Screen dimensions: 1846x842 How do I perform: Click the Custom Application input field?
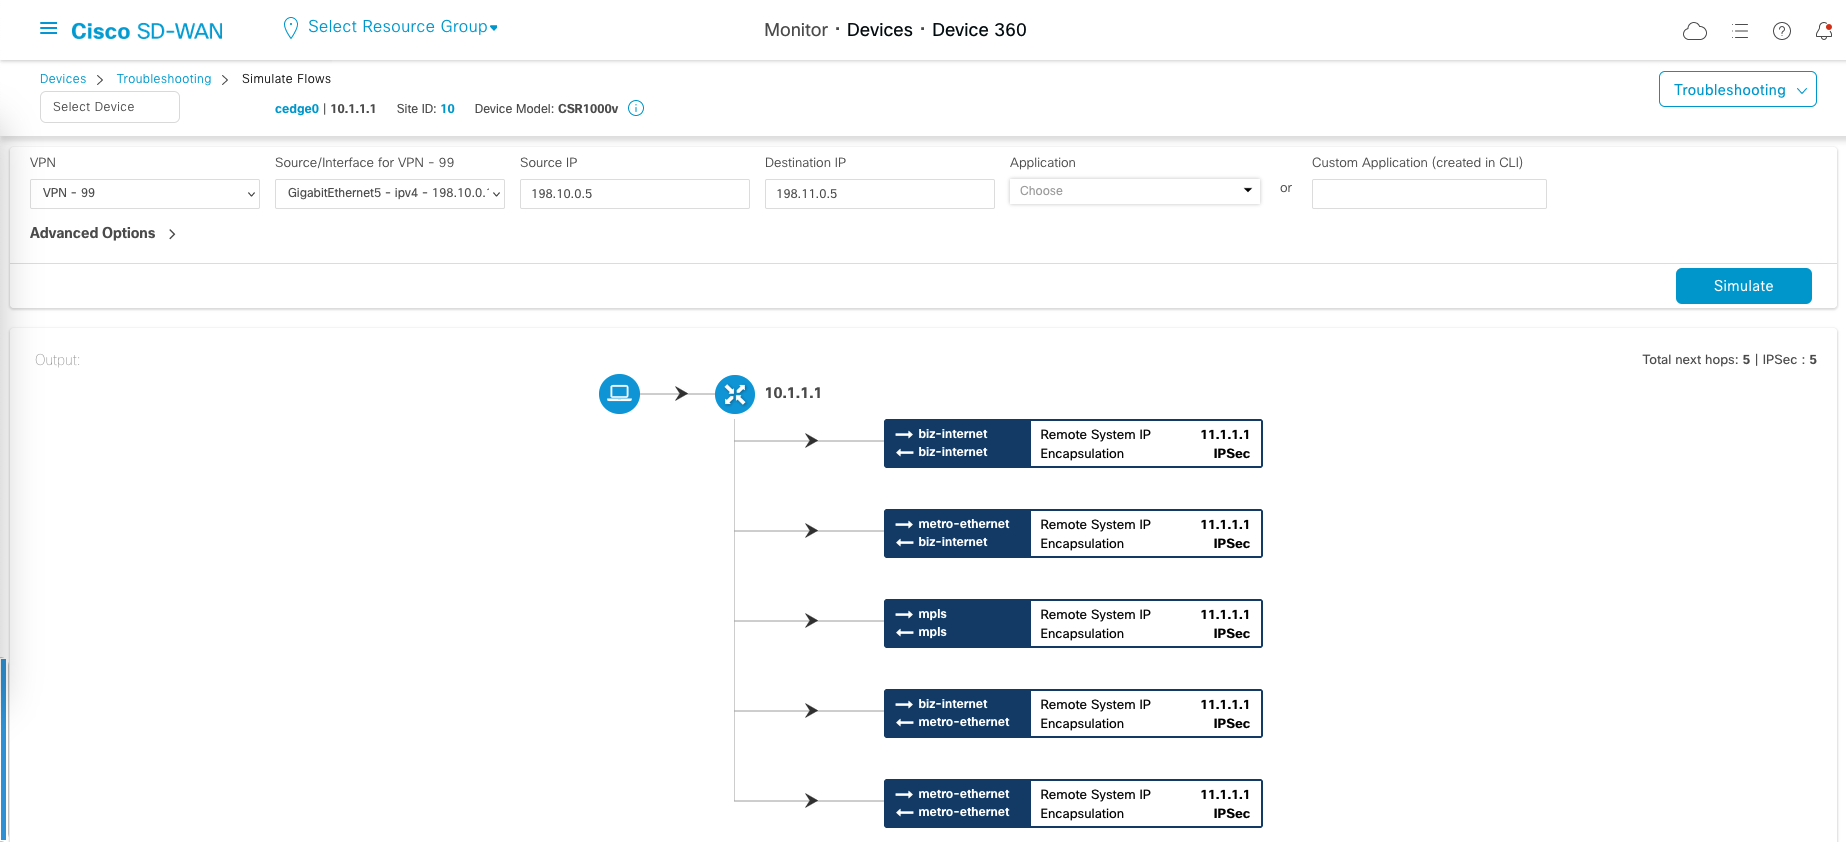[1428, 194]
